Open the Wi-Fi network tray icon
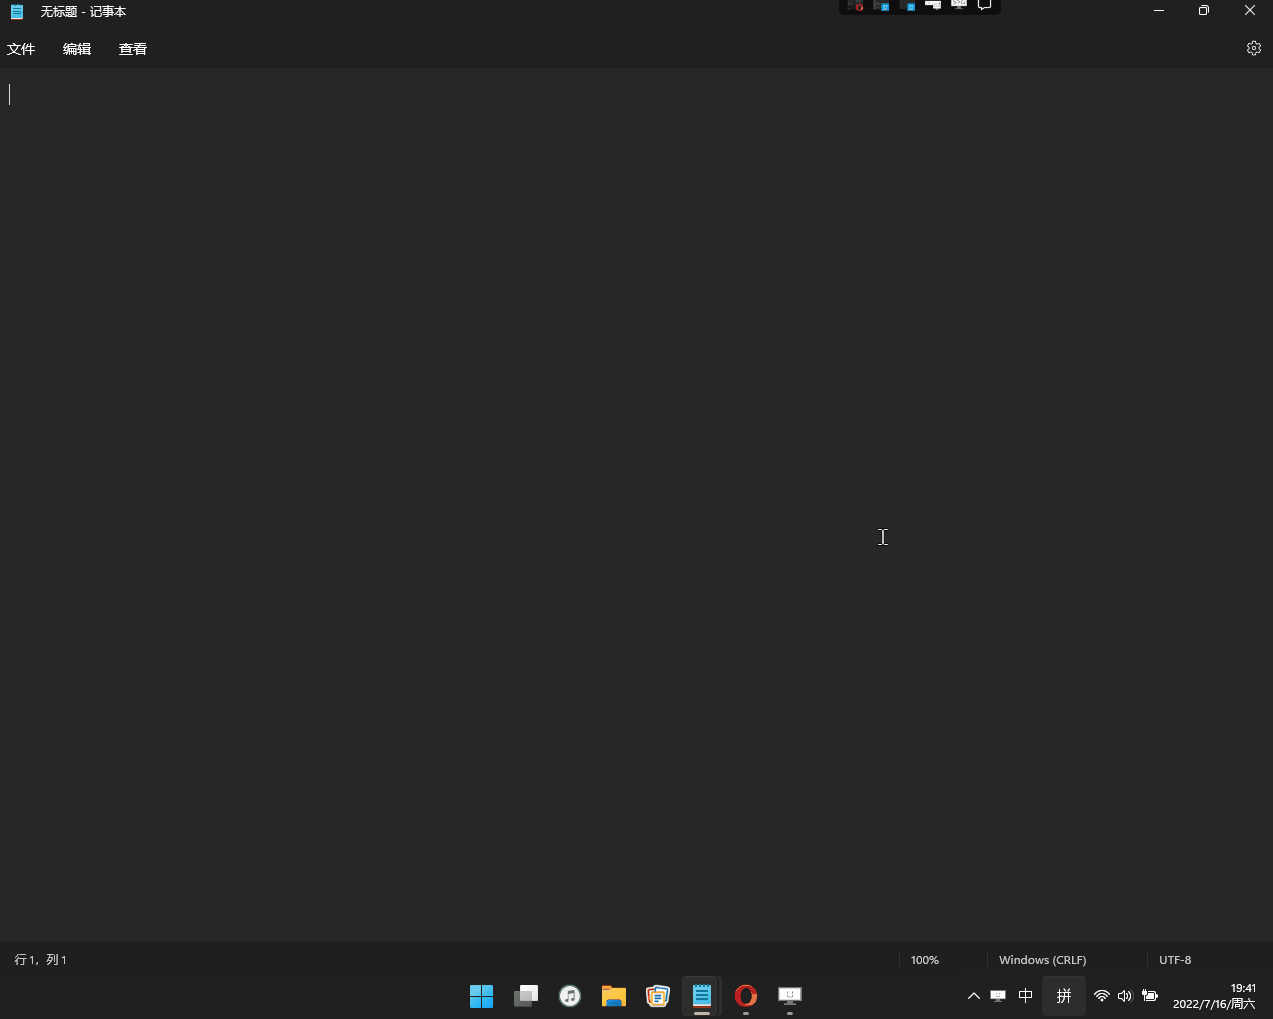Screen dimensions: 1273x1019 [1101, 996]
